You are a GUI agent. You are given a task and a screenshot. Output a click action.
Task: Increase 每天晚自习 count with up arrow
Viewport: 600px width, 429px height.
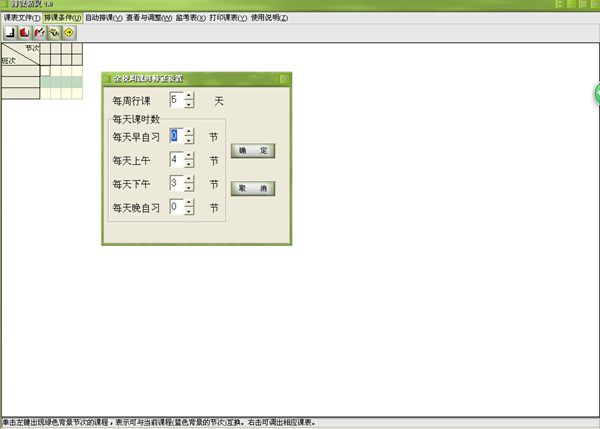(x=189, y=203)
